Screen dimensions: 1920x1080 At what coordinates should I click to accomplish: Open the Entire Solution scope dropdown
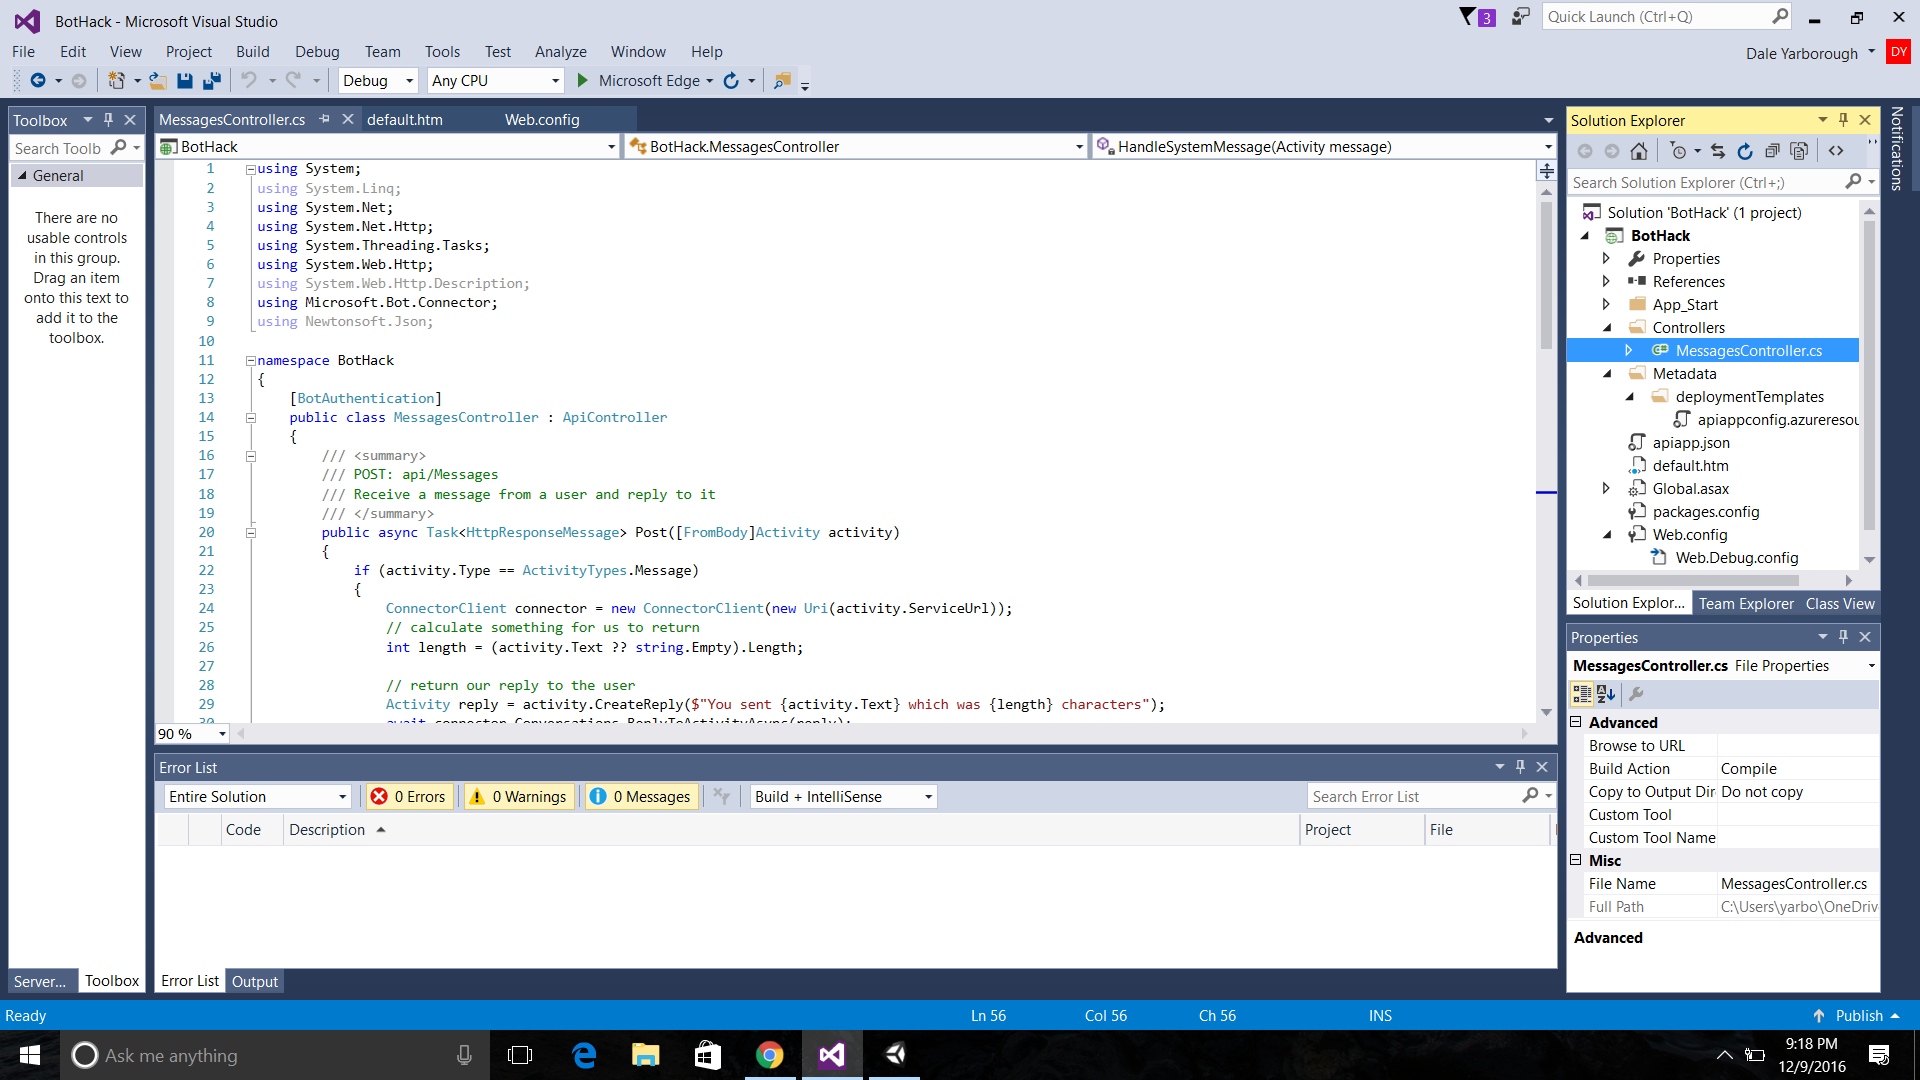tap(257, 797)
